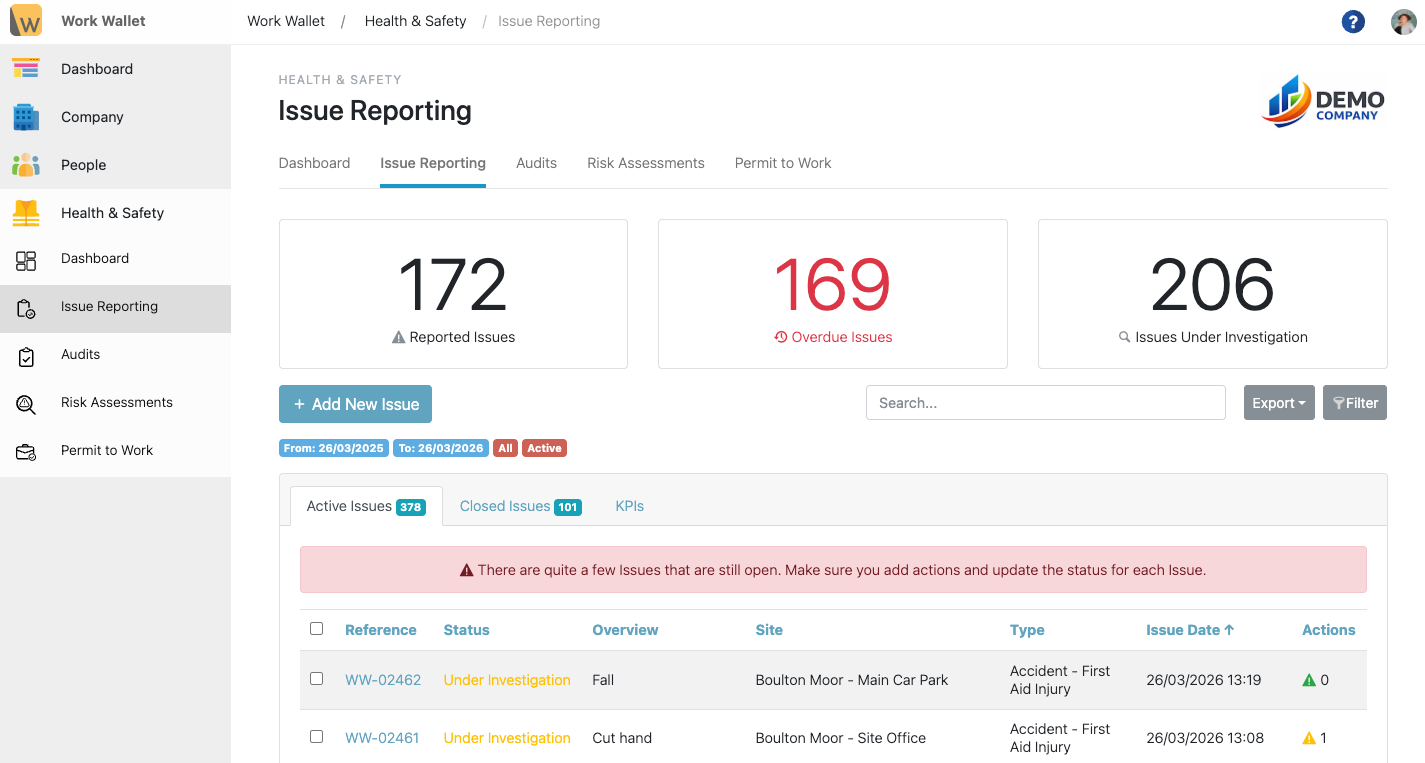The image size is (1425, 763).
Task: Check the checkbox for issue WW-02462
Action: [x=317, y=678]
